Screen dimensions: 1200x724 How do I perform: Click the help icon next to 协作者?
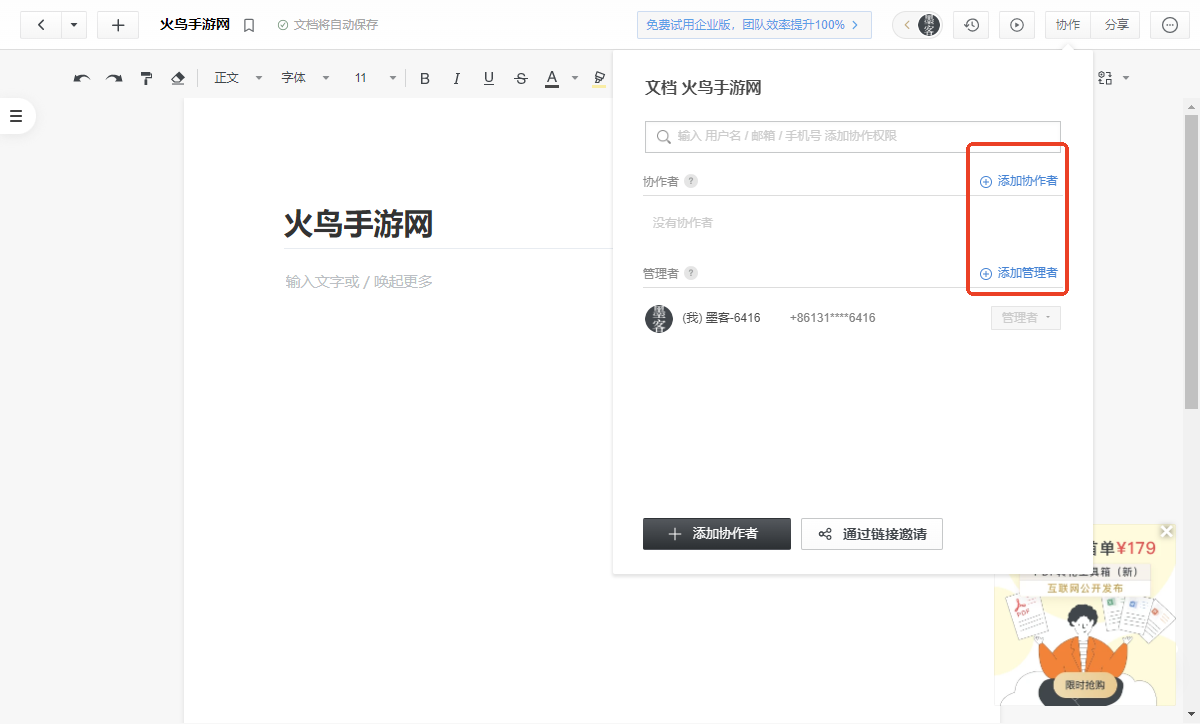691,181
